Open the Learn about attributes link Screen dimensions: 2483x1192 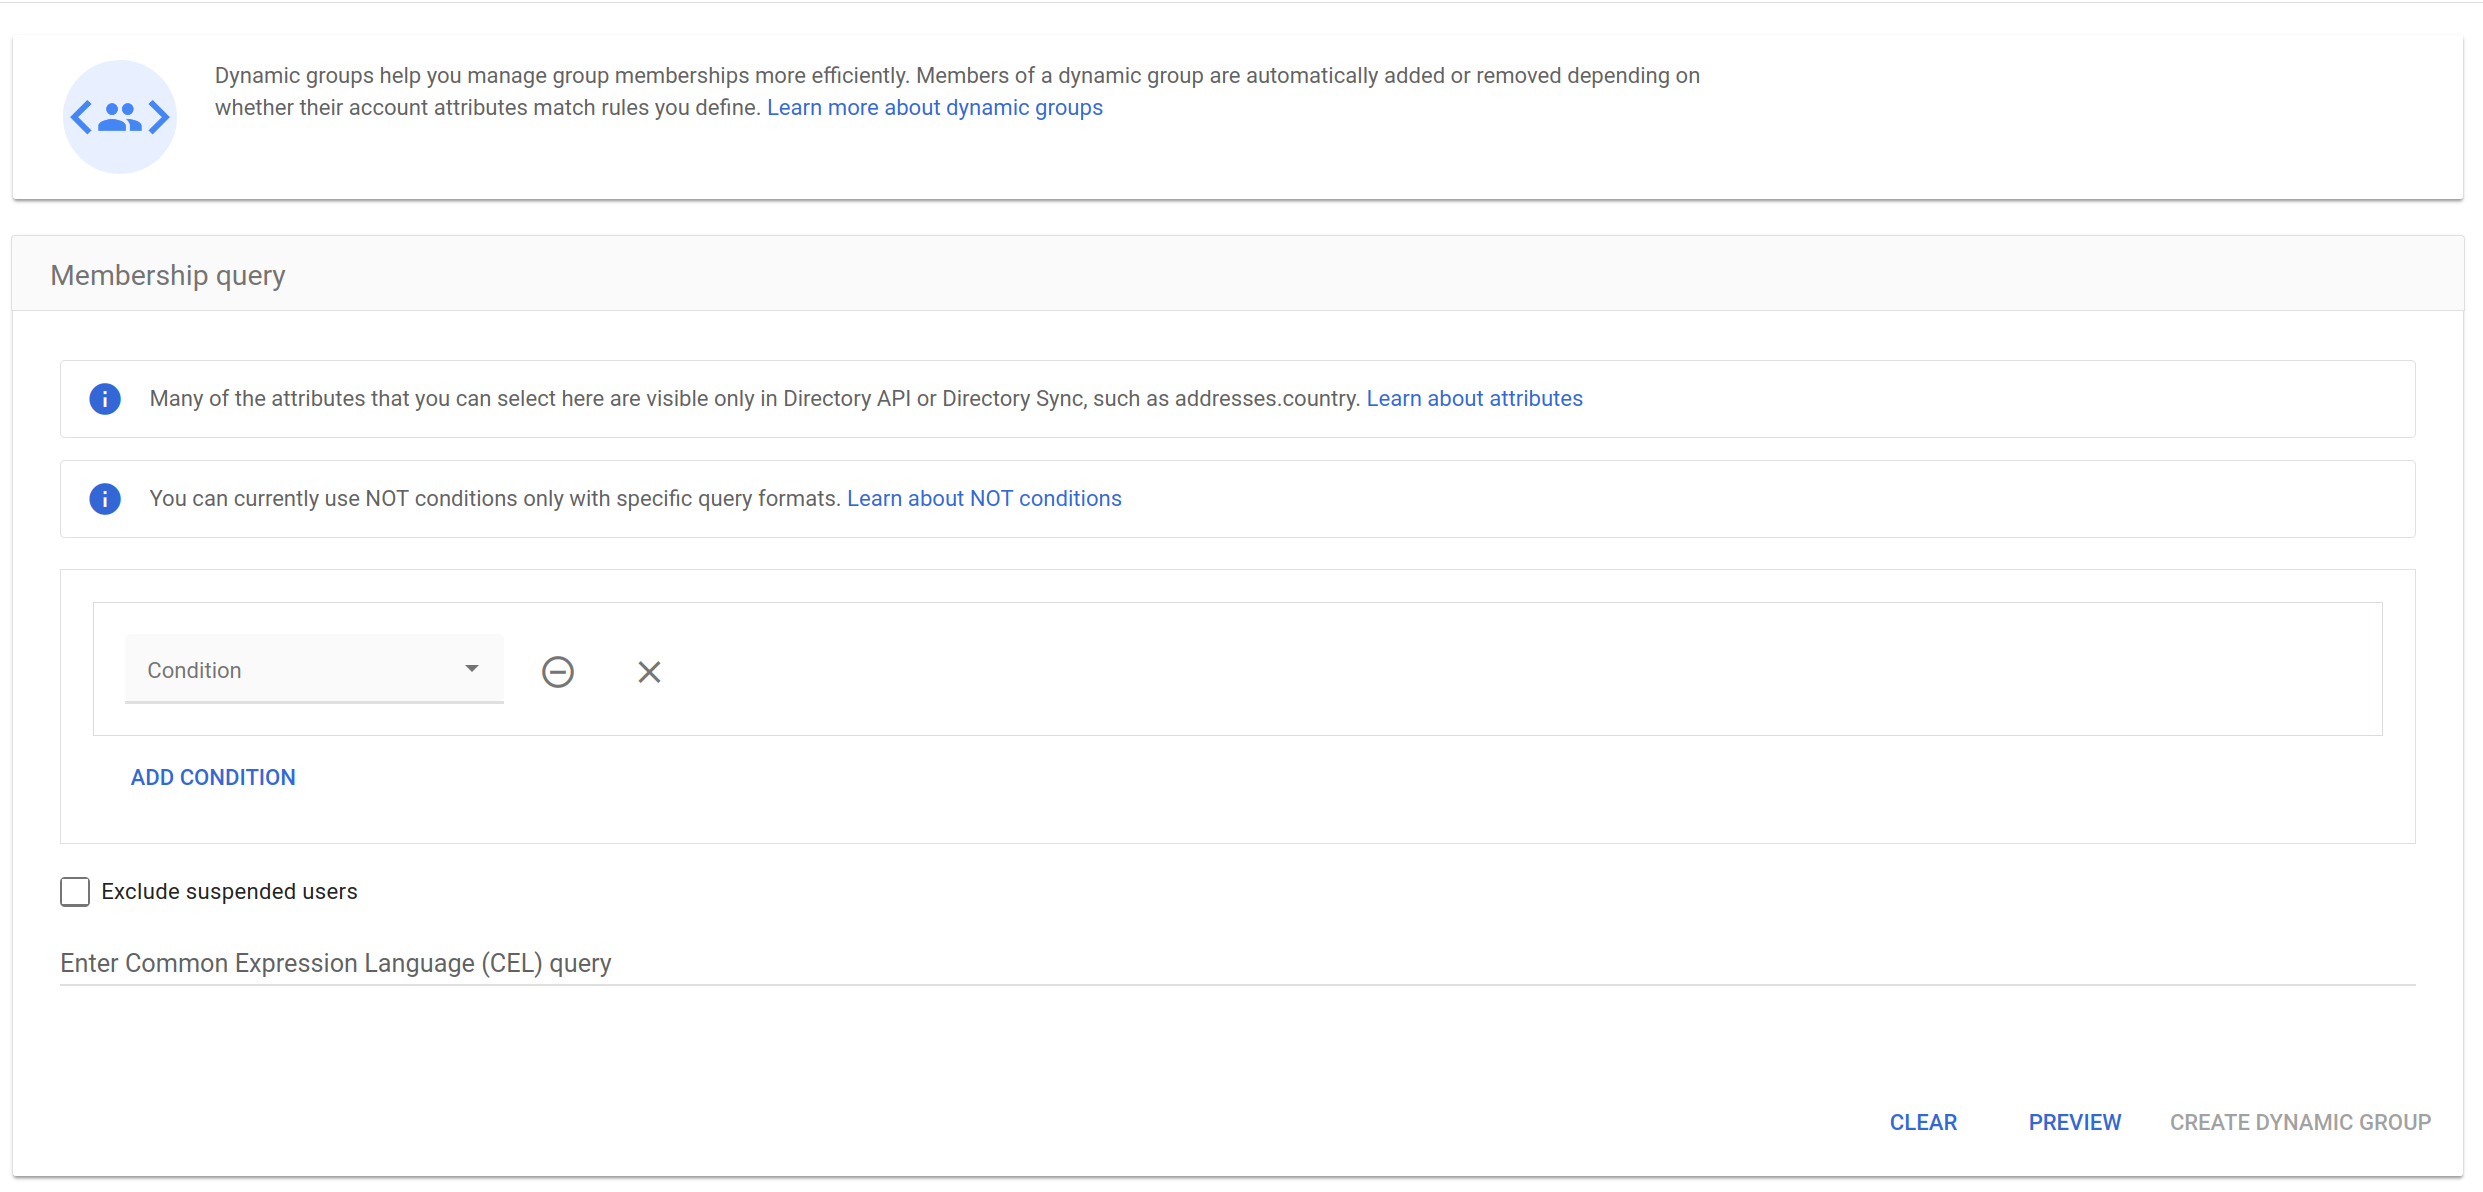(x=1474, y=399)
